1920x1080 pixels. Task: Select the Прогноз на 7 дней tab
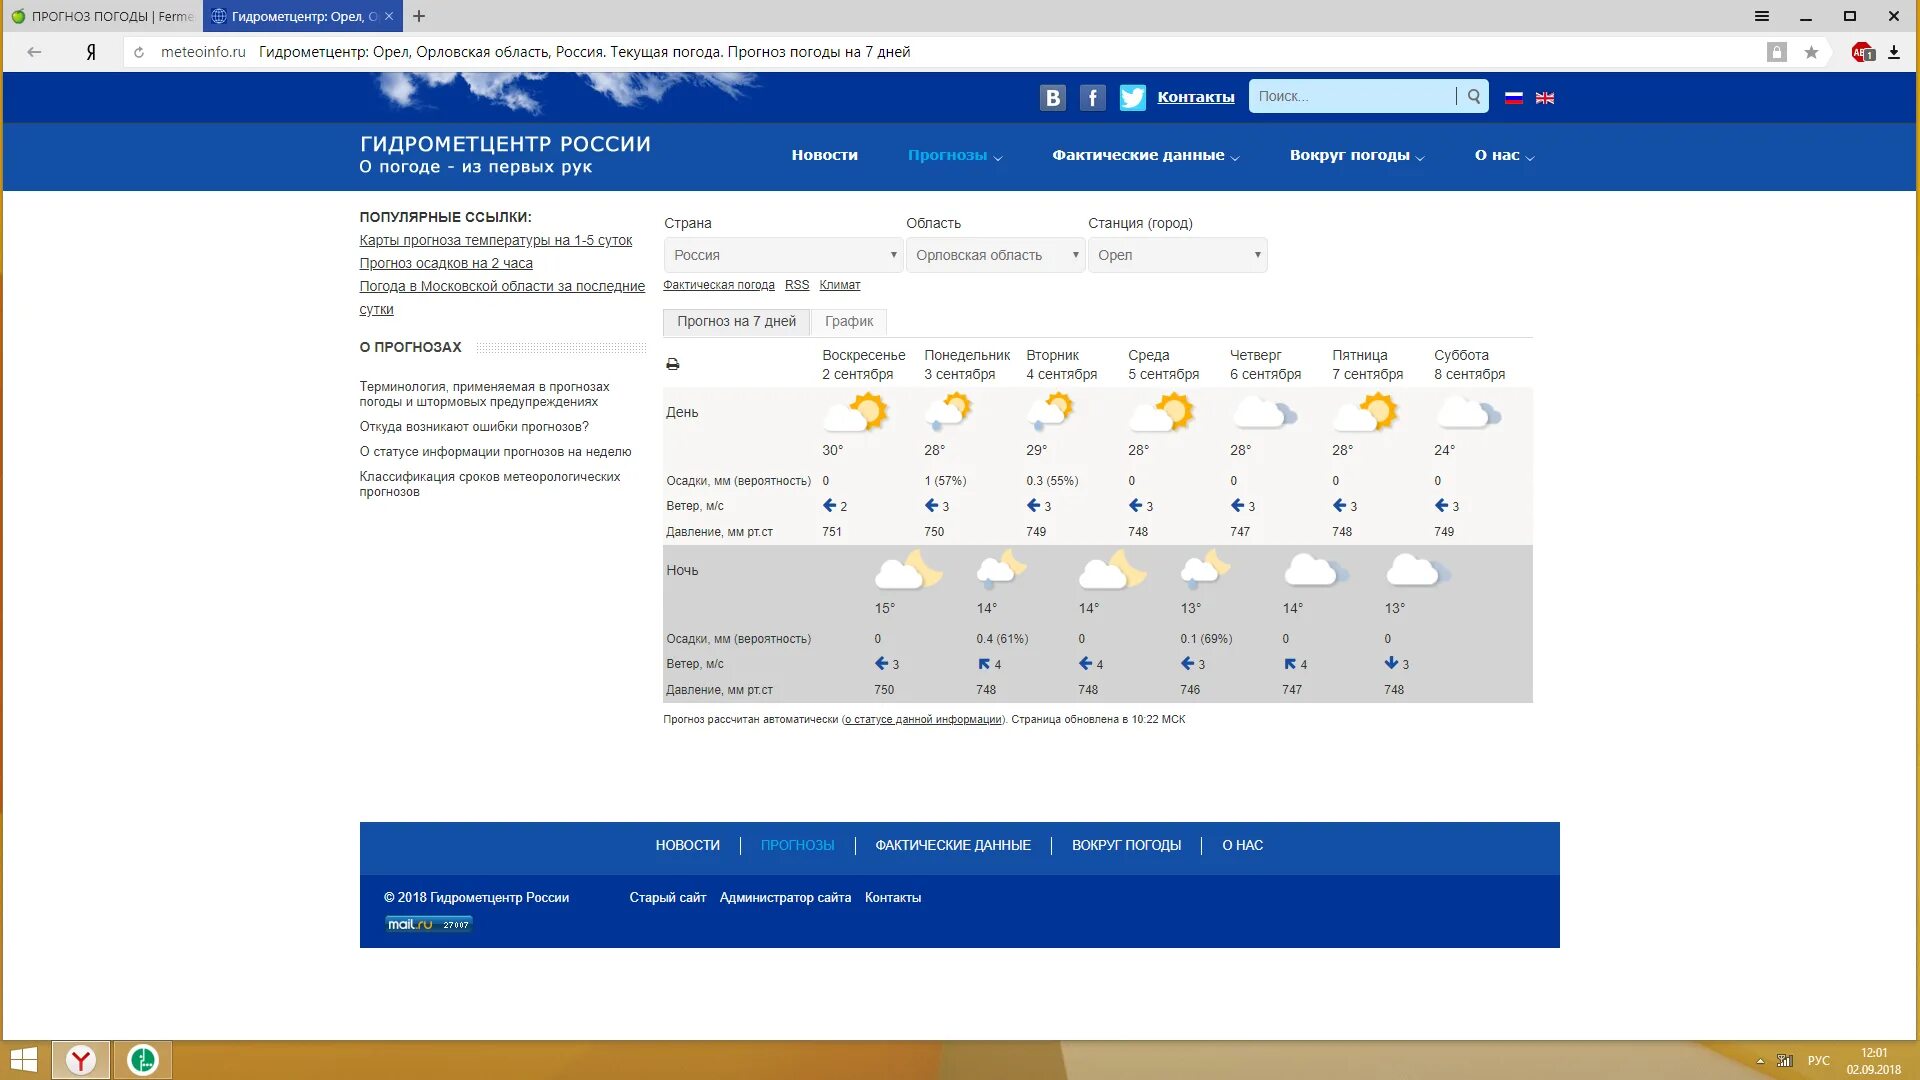pyautogui.click(x=736, y=321)
